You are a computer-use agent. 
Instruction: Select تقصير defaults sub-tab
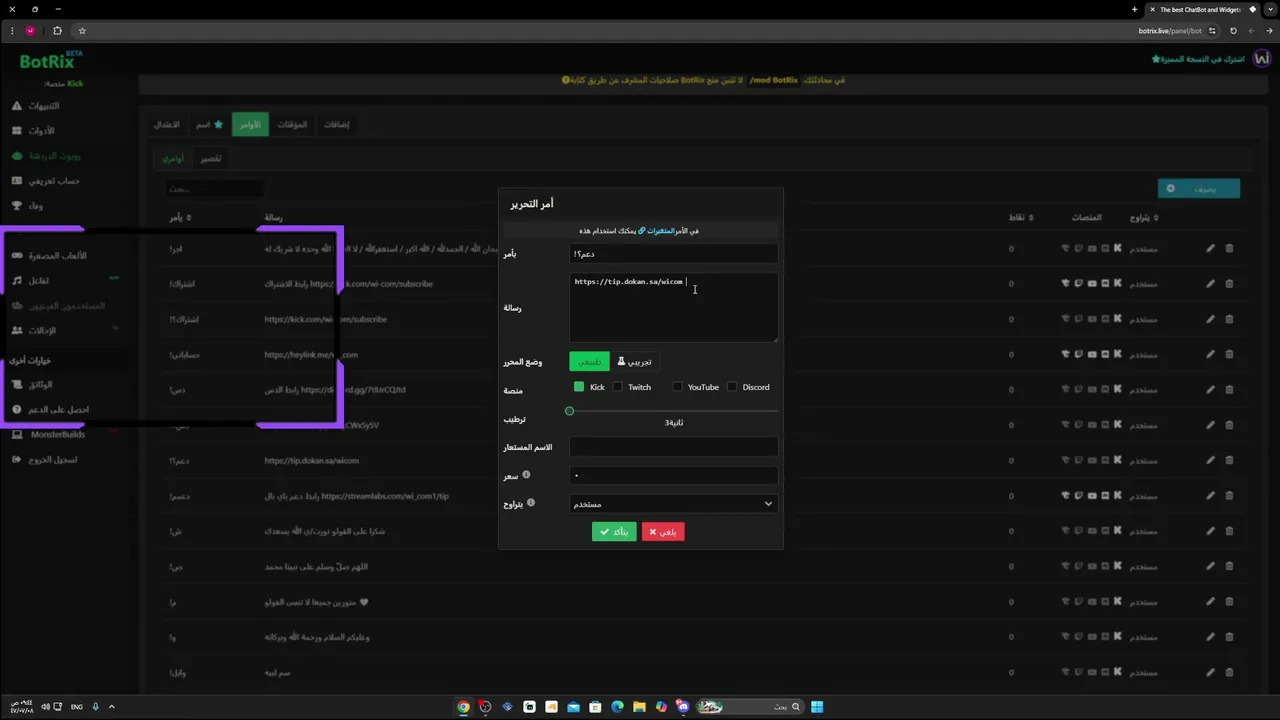[211, 158]
